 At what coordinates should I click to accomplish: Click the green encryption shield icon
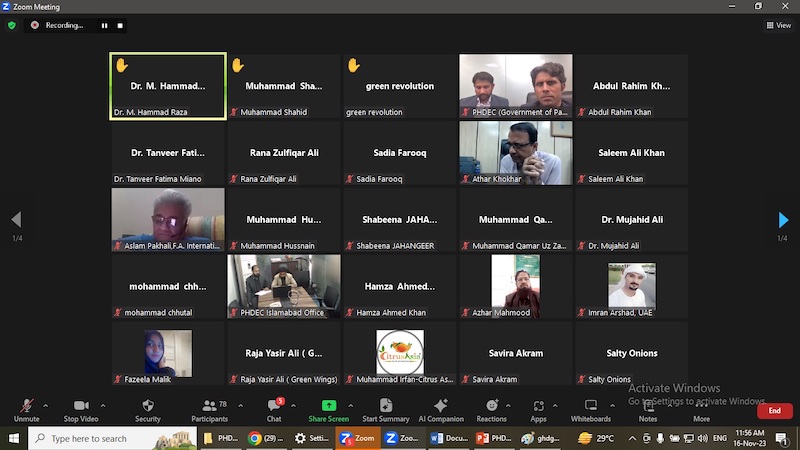coord(12,25)
